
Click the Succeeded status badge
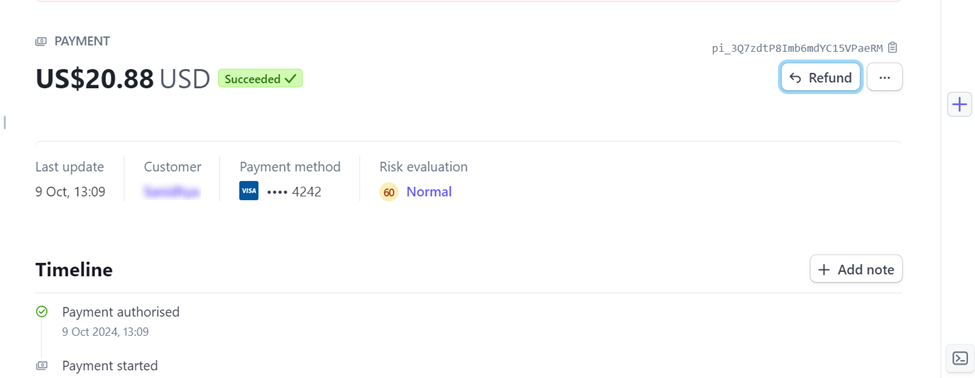pos(260,79)
